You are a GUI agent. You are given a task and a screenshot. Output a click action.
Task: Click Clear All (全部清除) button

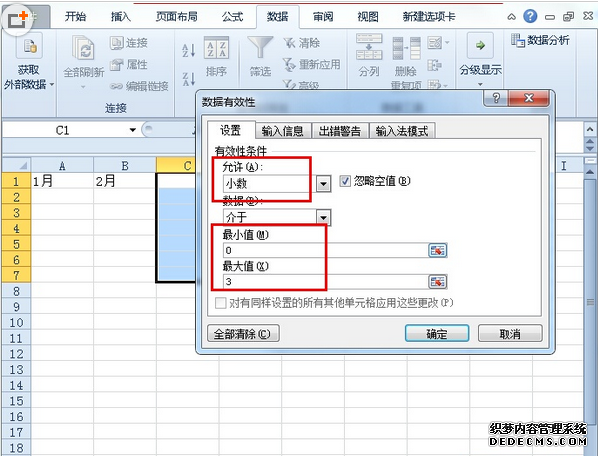[243, 334]
